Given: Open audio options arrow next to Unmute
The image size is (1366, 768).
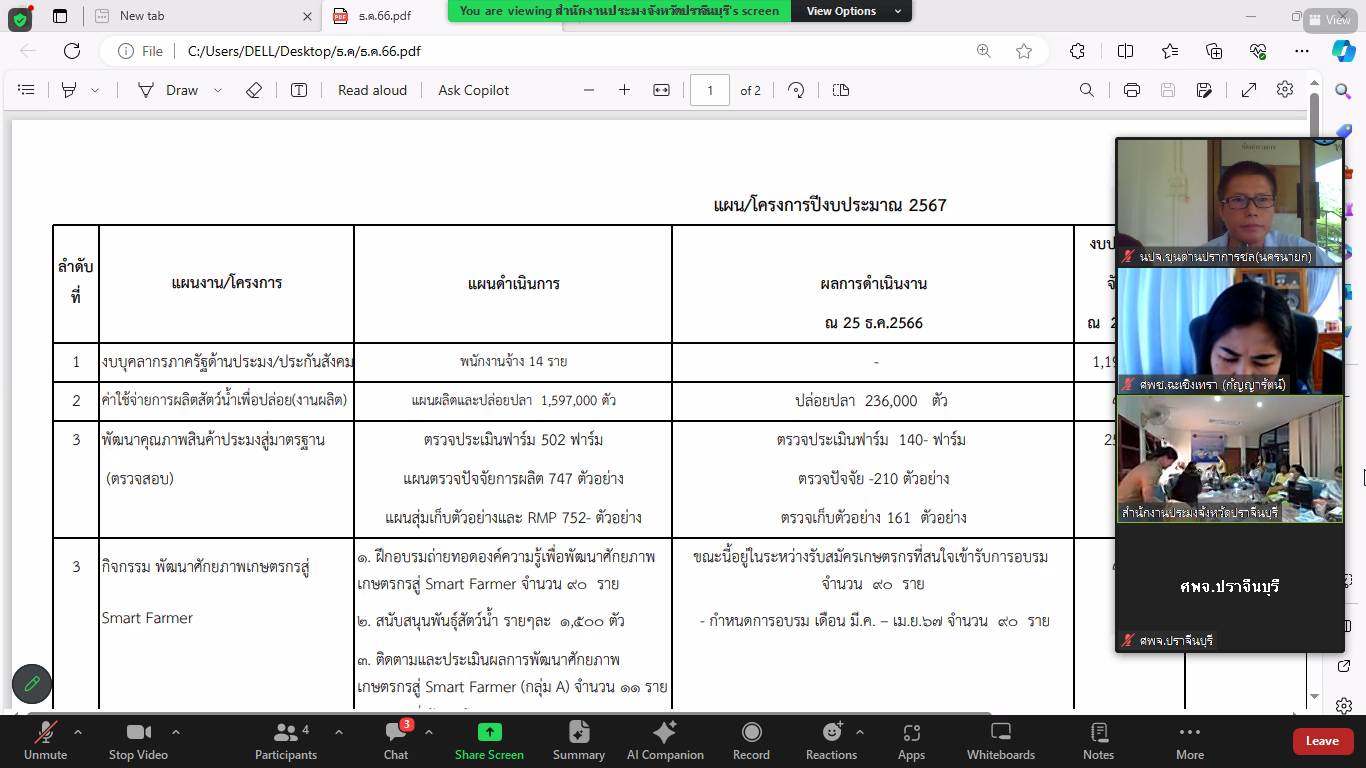Looking at the screenshot, I should (x=78, y=732).
